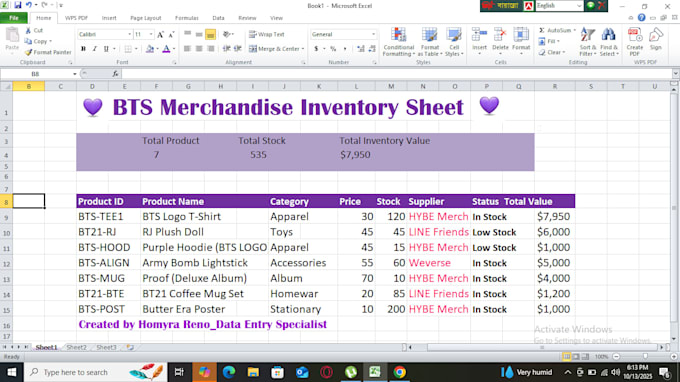Open the Cell Styles dropdown
This screenshot has height=382, width=680.
point(454,42)
